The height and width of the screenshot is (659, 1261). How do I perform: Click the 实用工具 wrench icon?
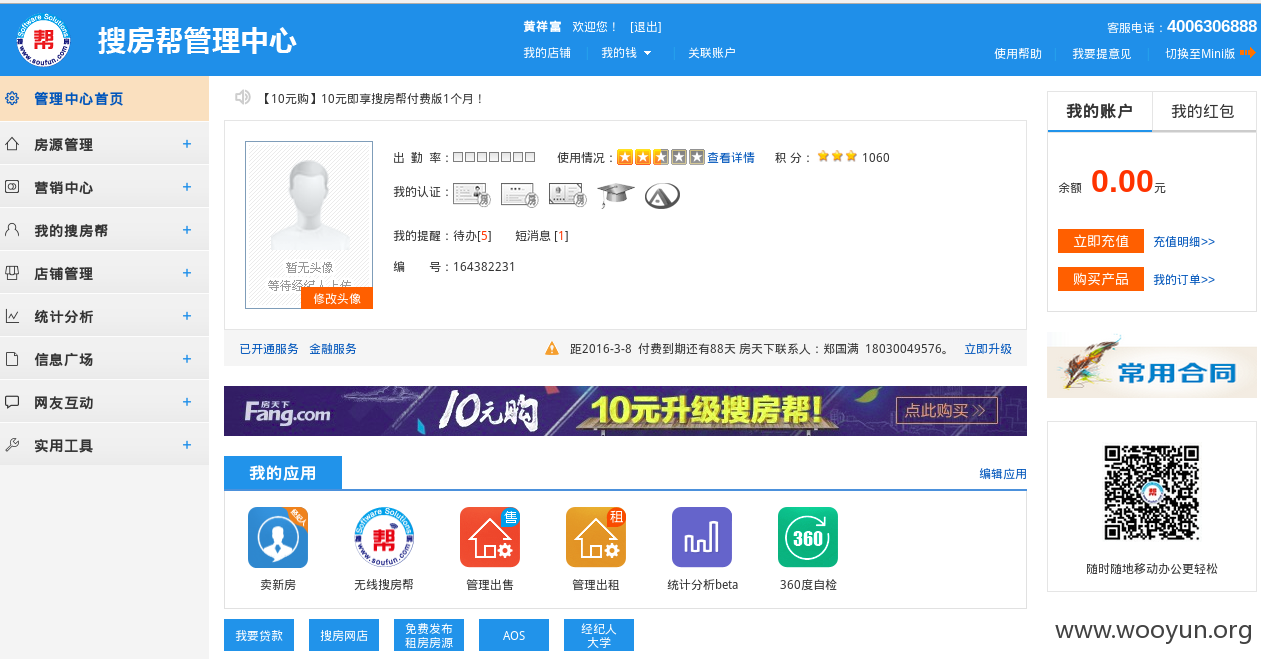(12, 445)
